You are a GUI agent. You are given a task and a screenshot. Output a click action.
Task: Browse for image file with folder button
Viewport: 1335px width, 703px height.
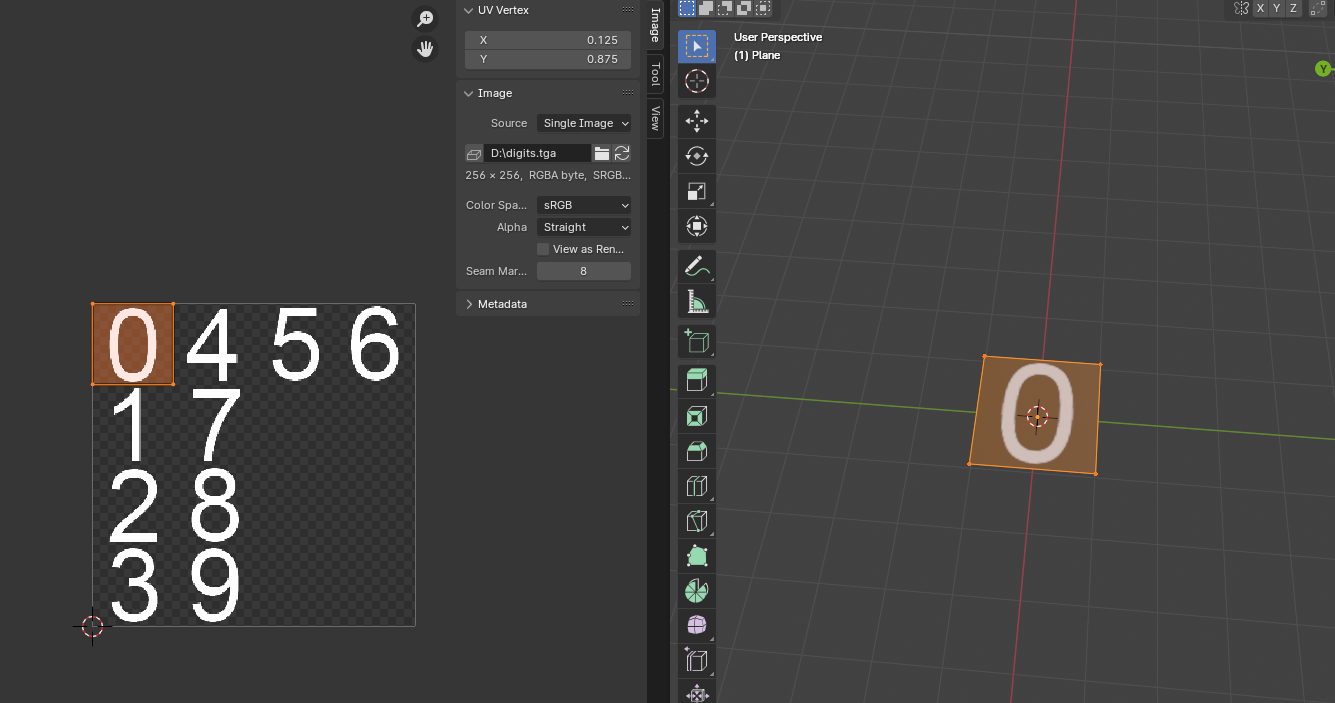pyautogui.click(x=601, y=153)
